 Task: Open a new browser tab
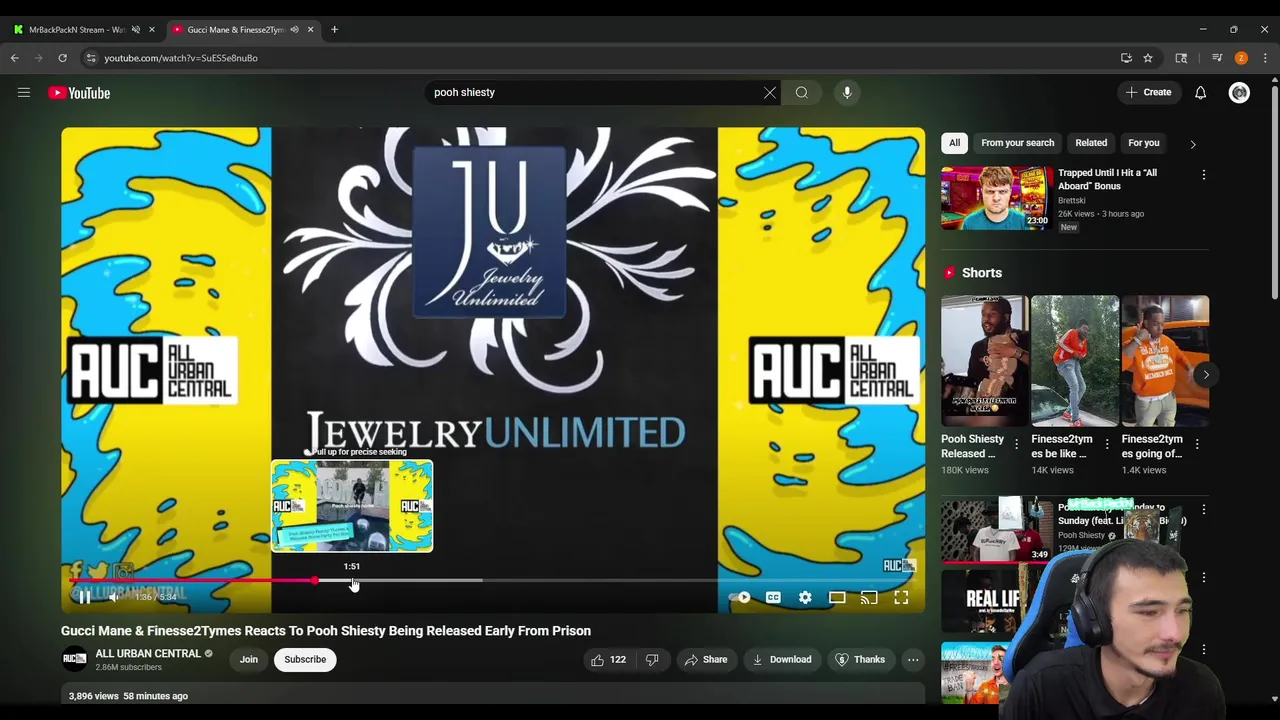click(334, 30)
